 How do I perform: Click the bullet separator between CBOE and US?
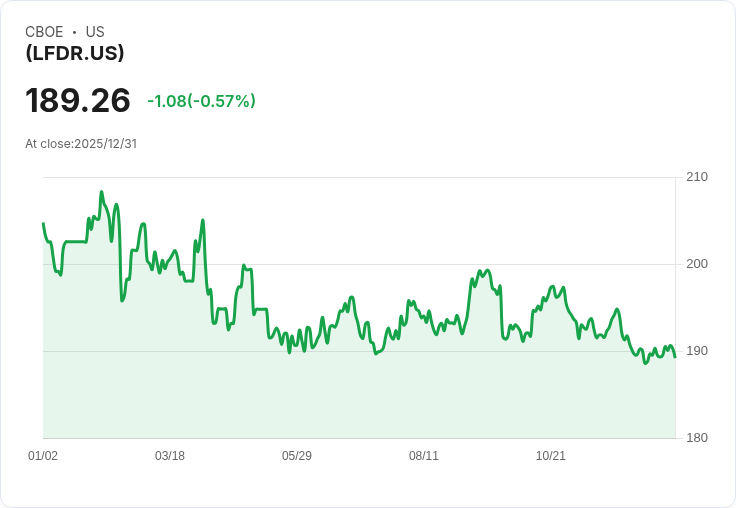[x=74, y=32]
